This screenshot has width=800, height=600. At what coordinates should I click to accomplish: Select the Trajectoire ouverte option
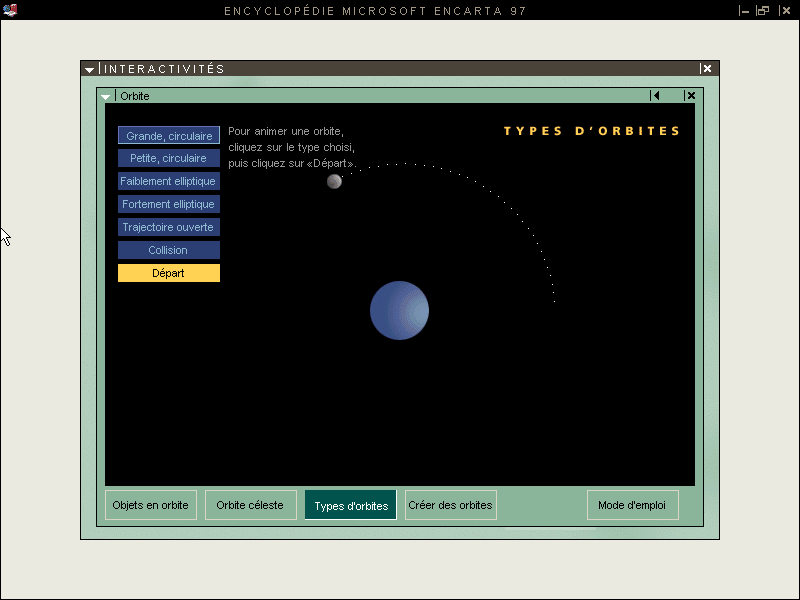coord(169,227)
